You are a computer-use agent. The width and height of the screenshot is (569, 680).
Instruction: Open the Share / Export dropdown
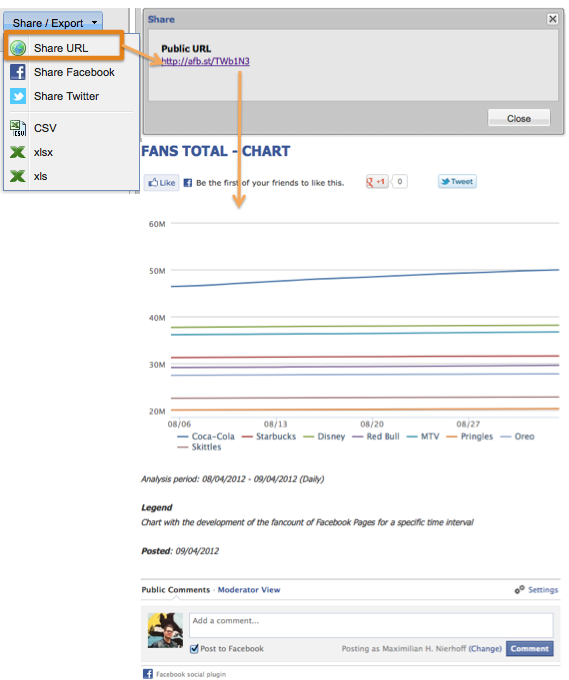pos(53,22)
